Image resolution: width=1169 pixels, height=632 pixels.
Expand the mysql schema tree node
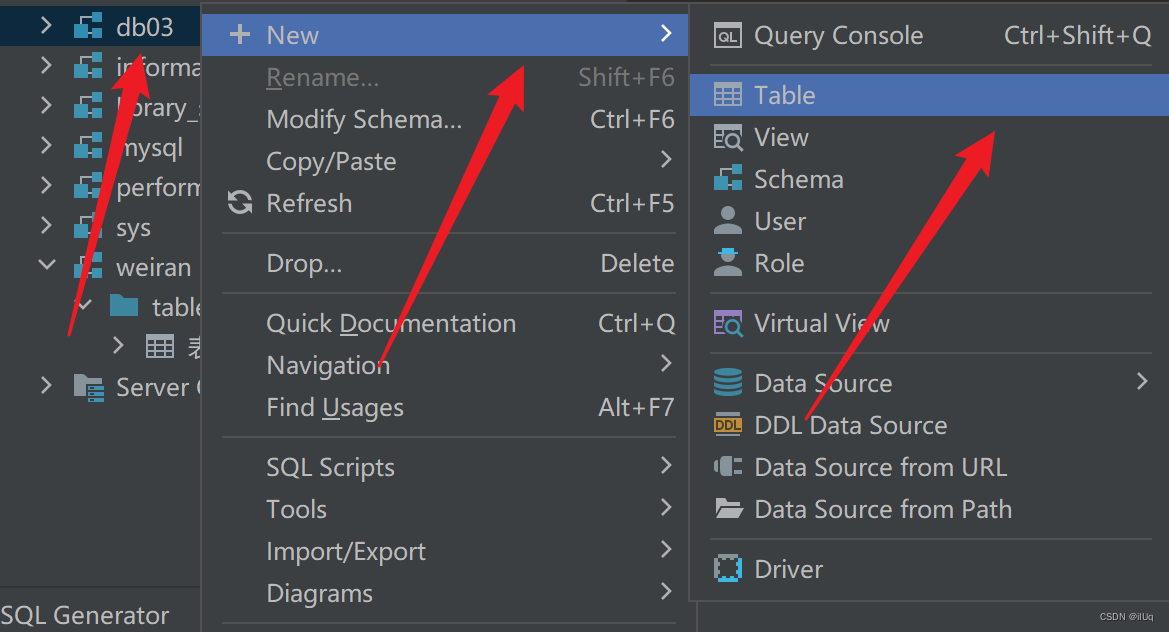(x=45, y=147)
